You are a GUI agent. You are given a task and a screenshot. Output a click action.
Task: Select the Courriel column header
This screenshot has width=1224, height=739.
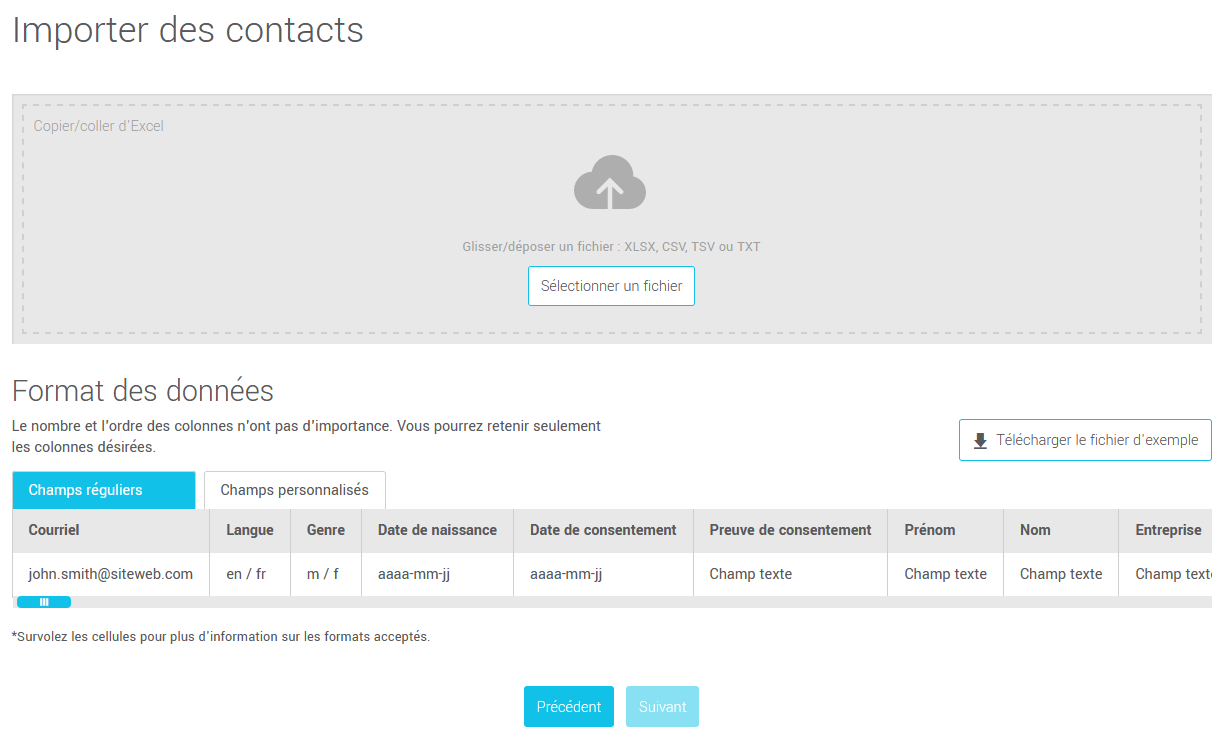pos(51,530)
